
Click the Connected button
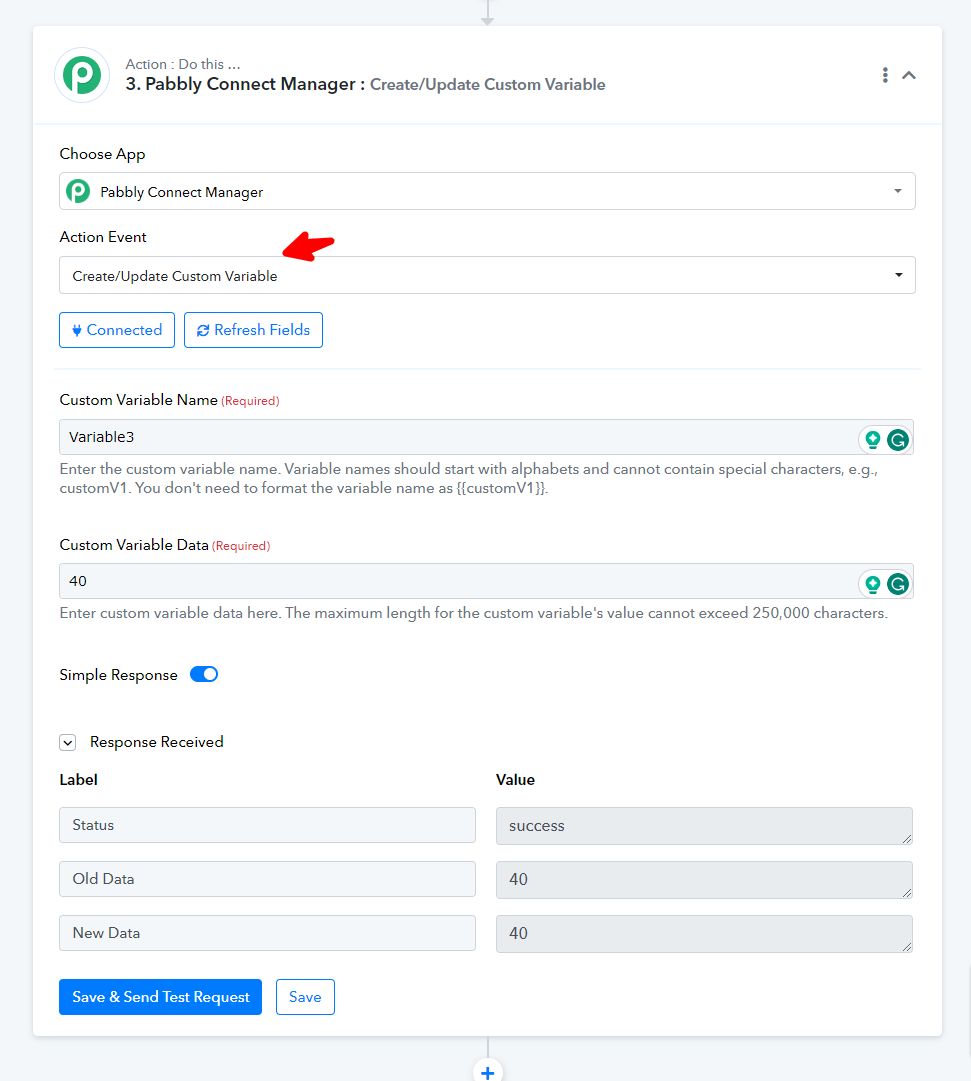[x=117, y=330]
